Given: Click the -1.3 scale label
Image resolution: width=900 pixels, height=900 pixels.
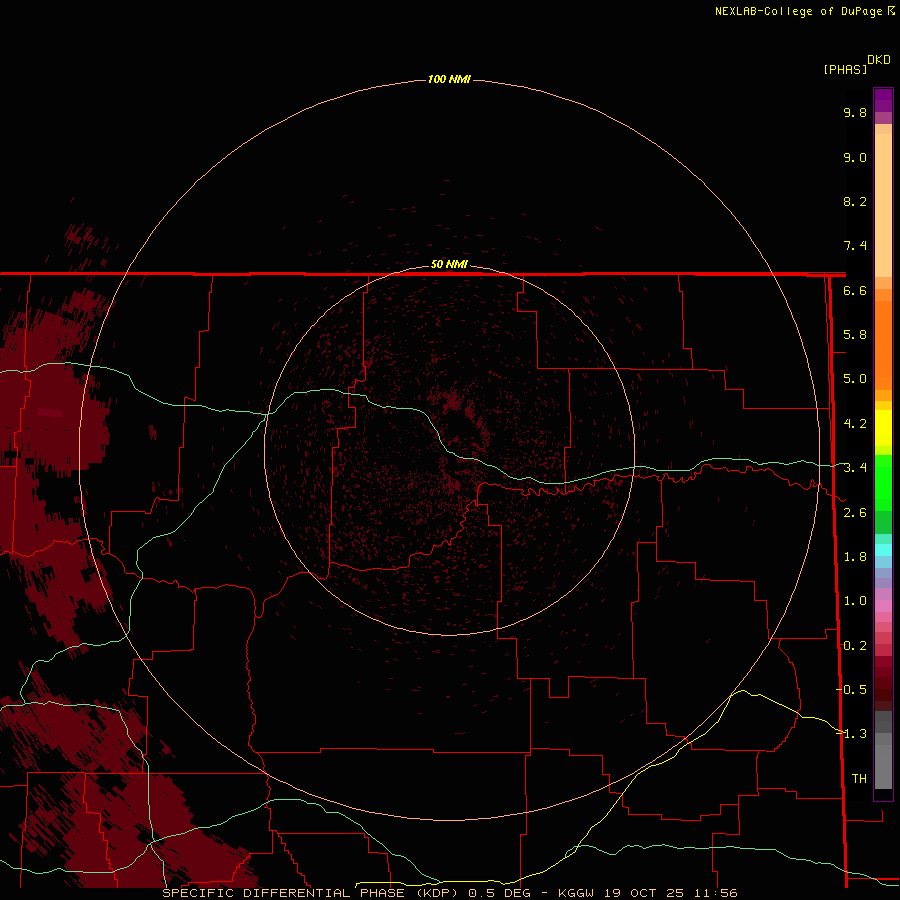Looking at the screenshot, I should click(851, 734).
